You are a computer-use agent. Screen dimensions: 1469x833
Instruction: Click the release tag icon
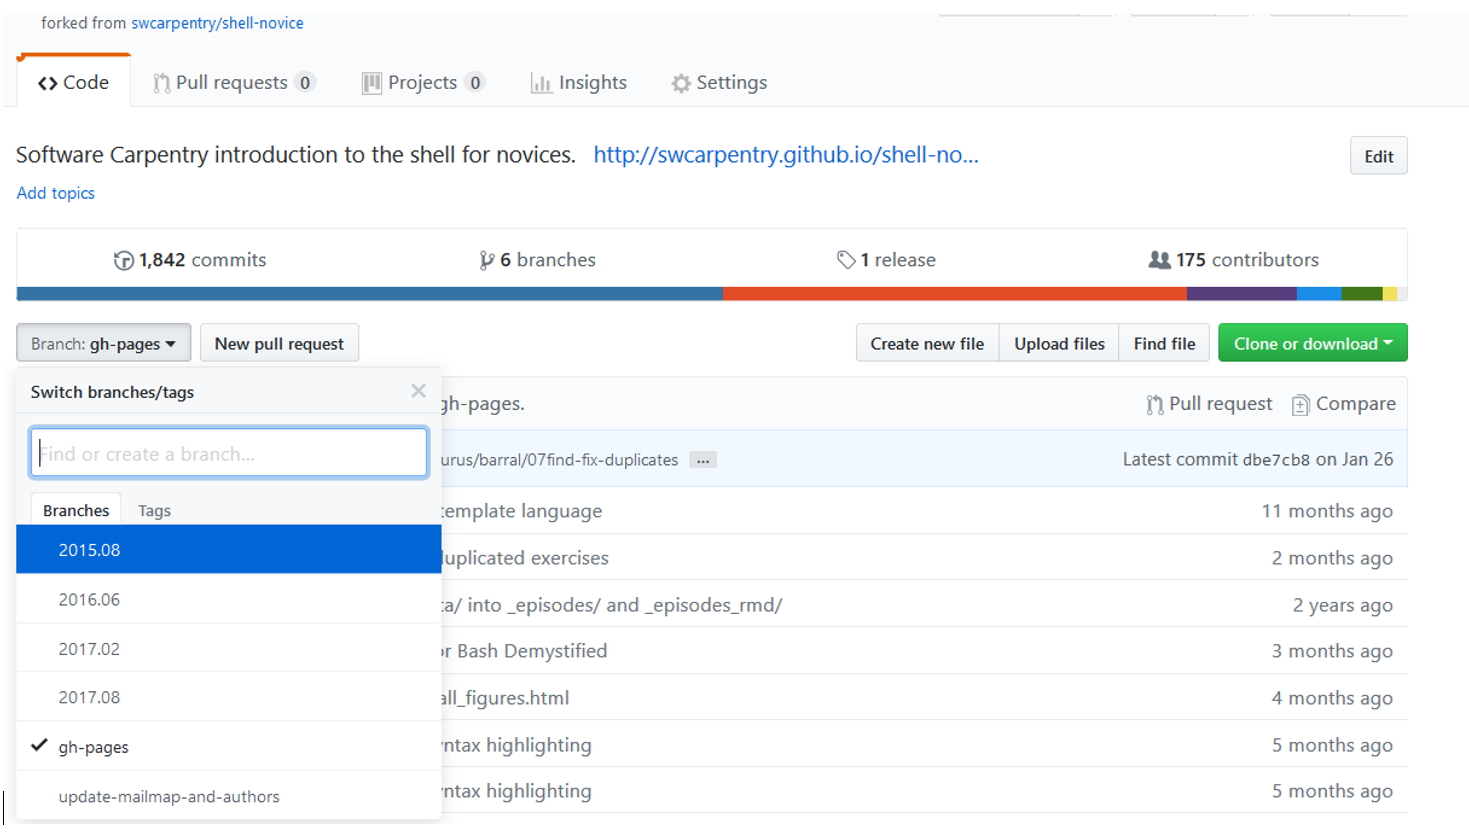[846, 260]
